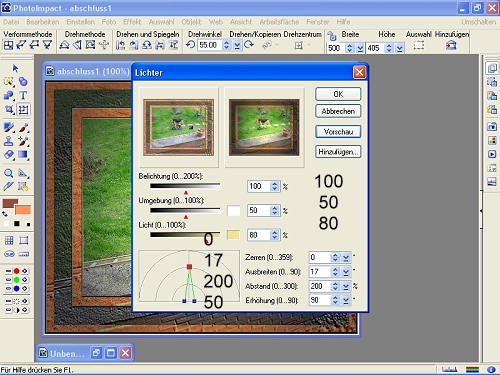Select the gradient fill tool
This screenshot has height=375, width=500.
click(x=23, y=154)
